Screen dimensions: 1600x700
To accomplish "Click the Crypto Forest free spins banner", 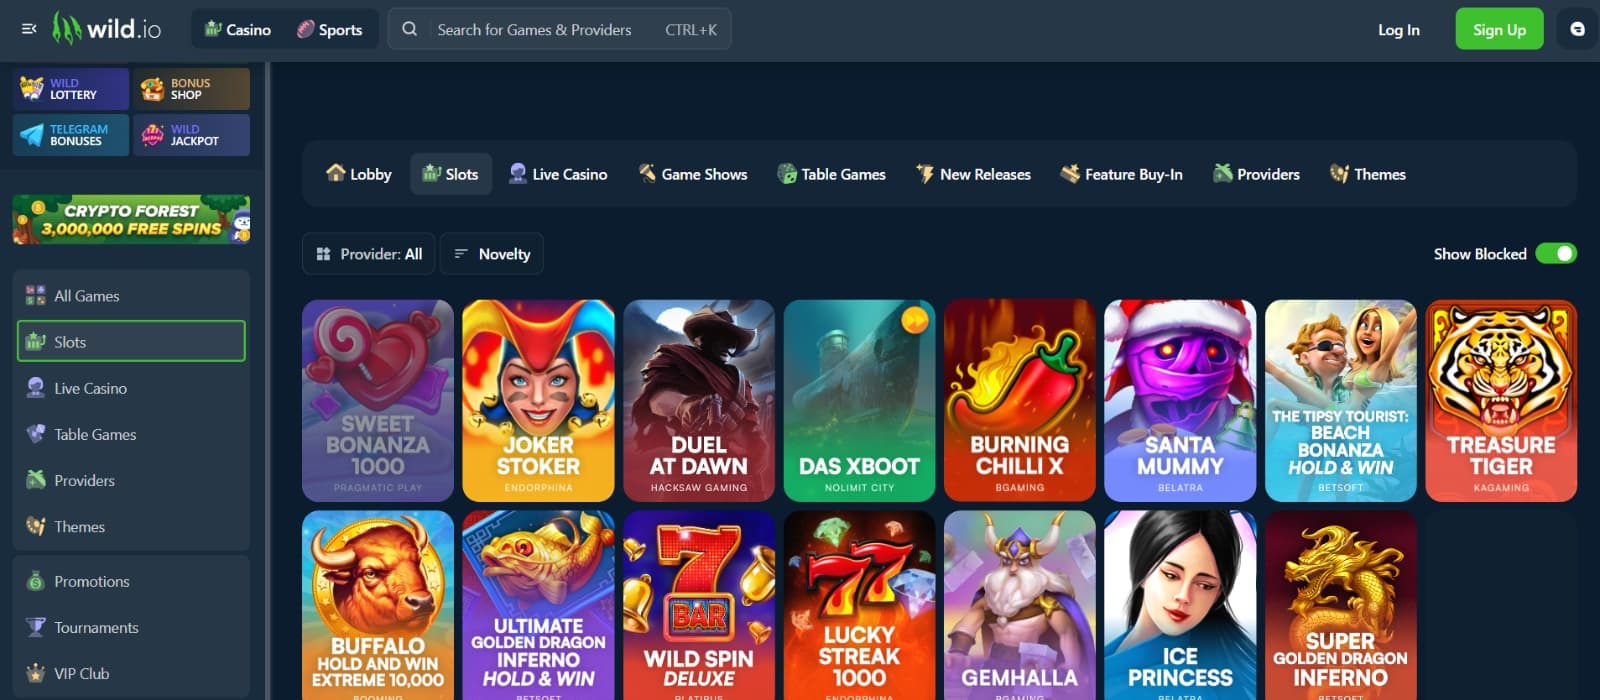I will [x=131, y=219].
